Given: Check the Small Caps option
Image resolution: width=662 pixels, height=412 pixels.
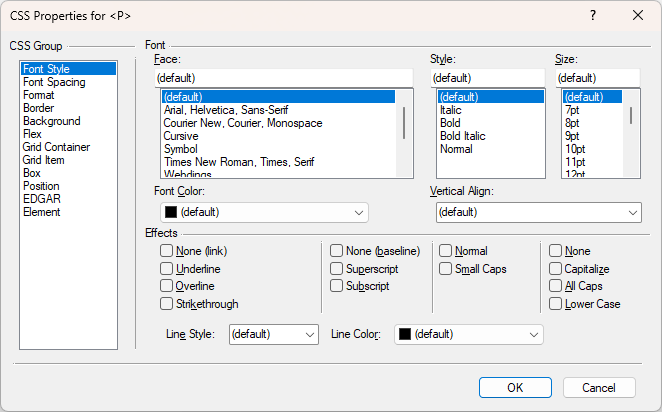Looking at the screenshot, I should (446, 269).
